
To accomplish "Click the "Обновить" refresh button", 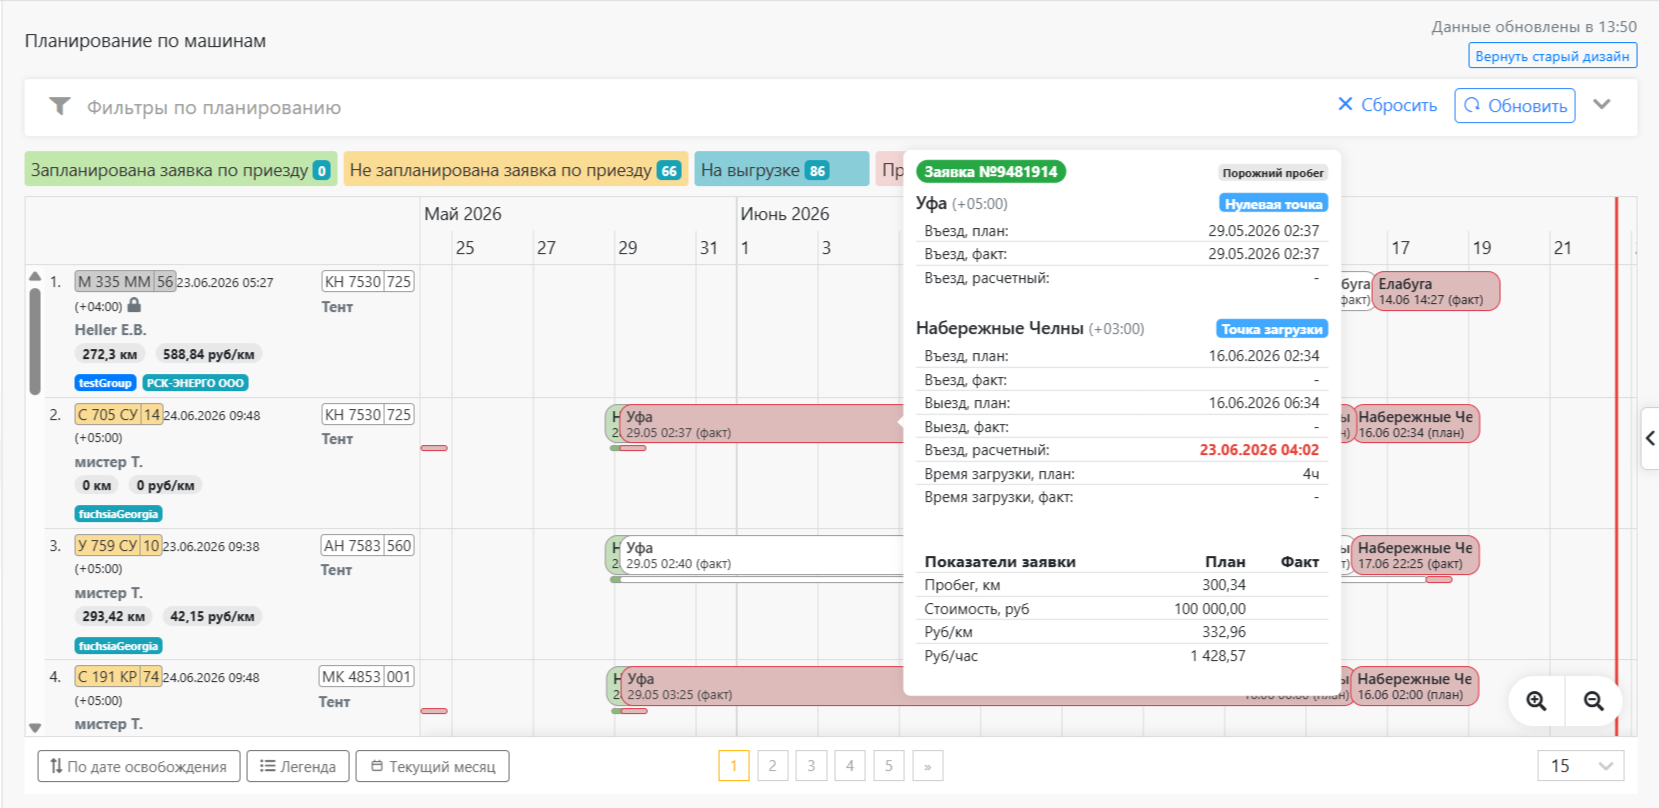I will click(1515, 105).
